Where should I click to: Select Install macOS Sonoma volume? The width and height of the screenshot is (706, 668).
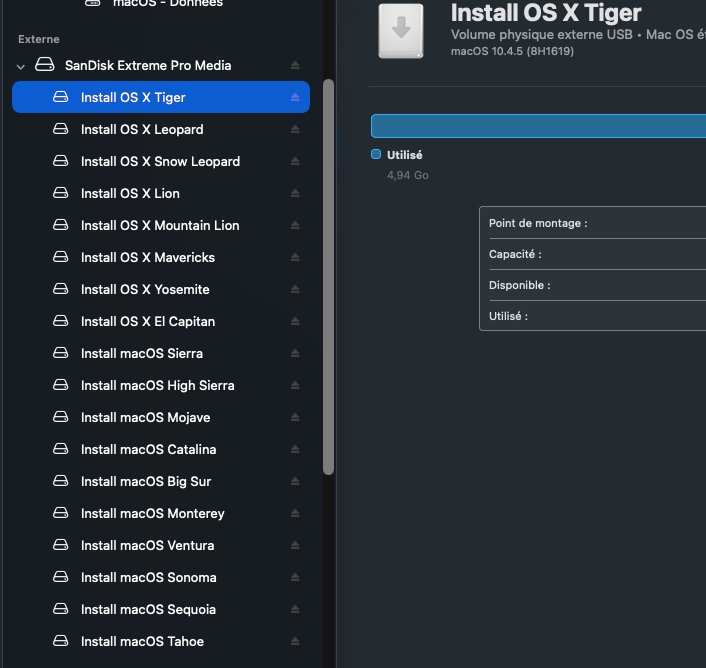[x=161, y=578]
